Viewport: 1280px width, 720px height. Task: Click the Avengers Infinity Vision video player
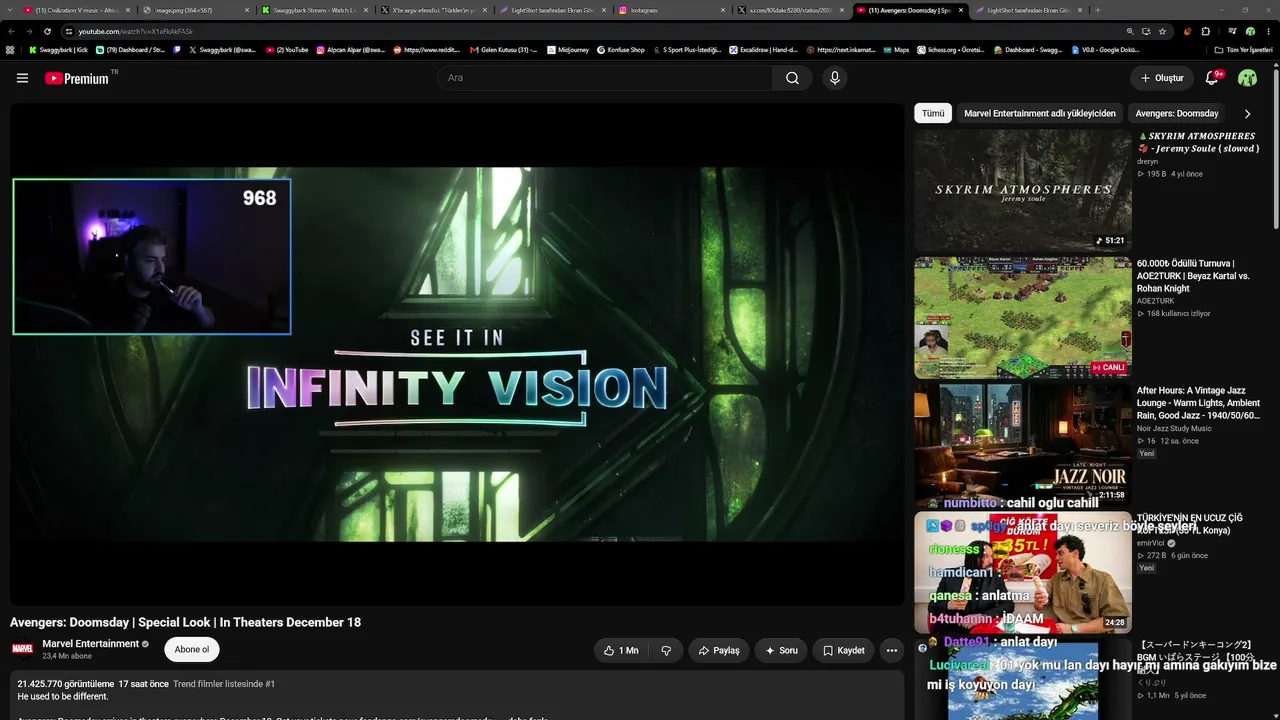click(x=457, y=354)
